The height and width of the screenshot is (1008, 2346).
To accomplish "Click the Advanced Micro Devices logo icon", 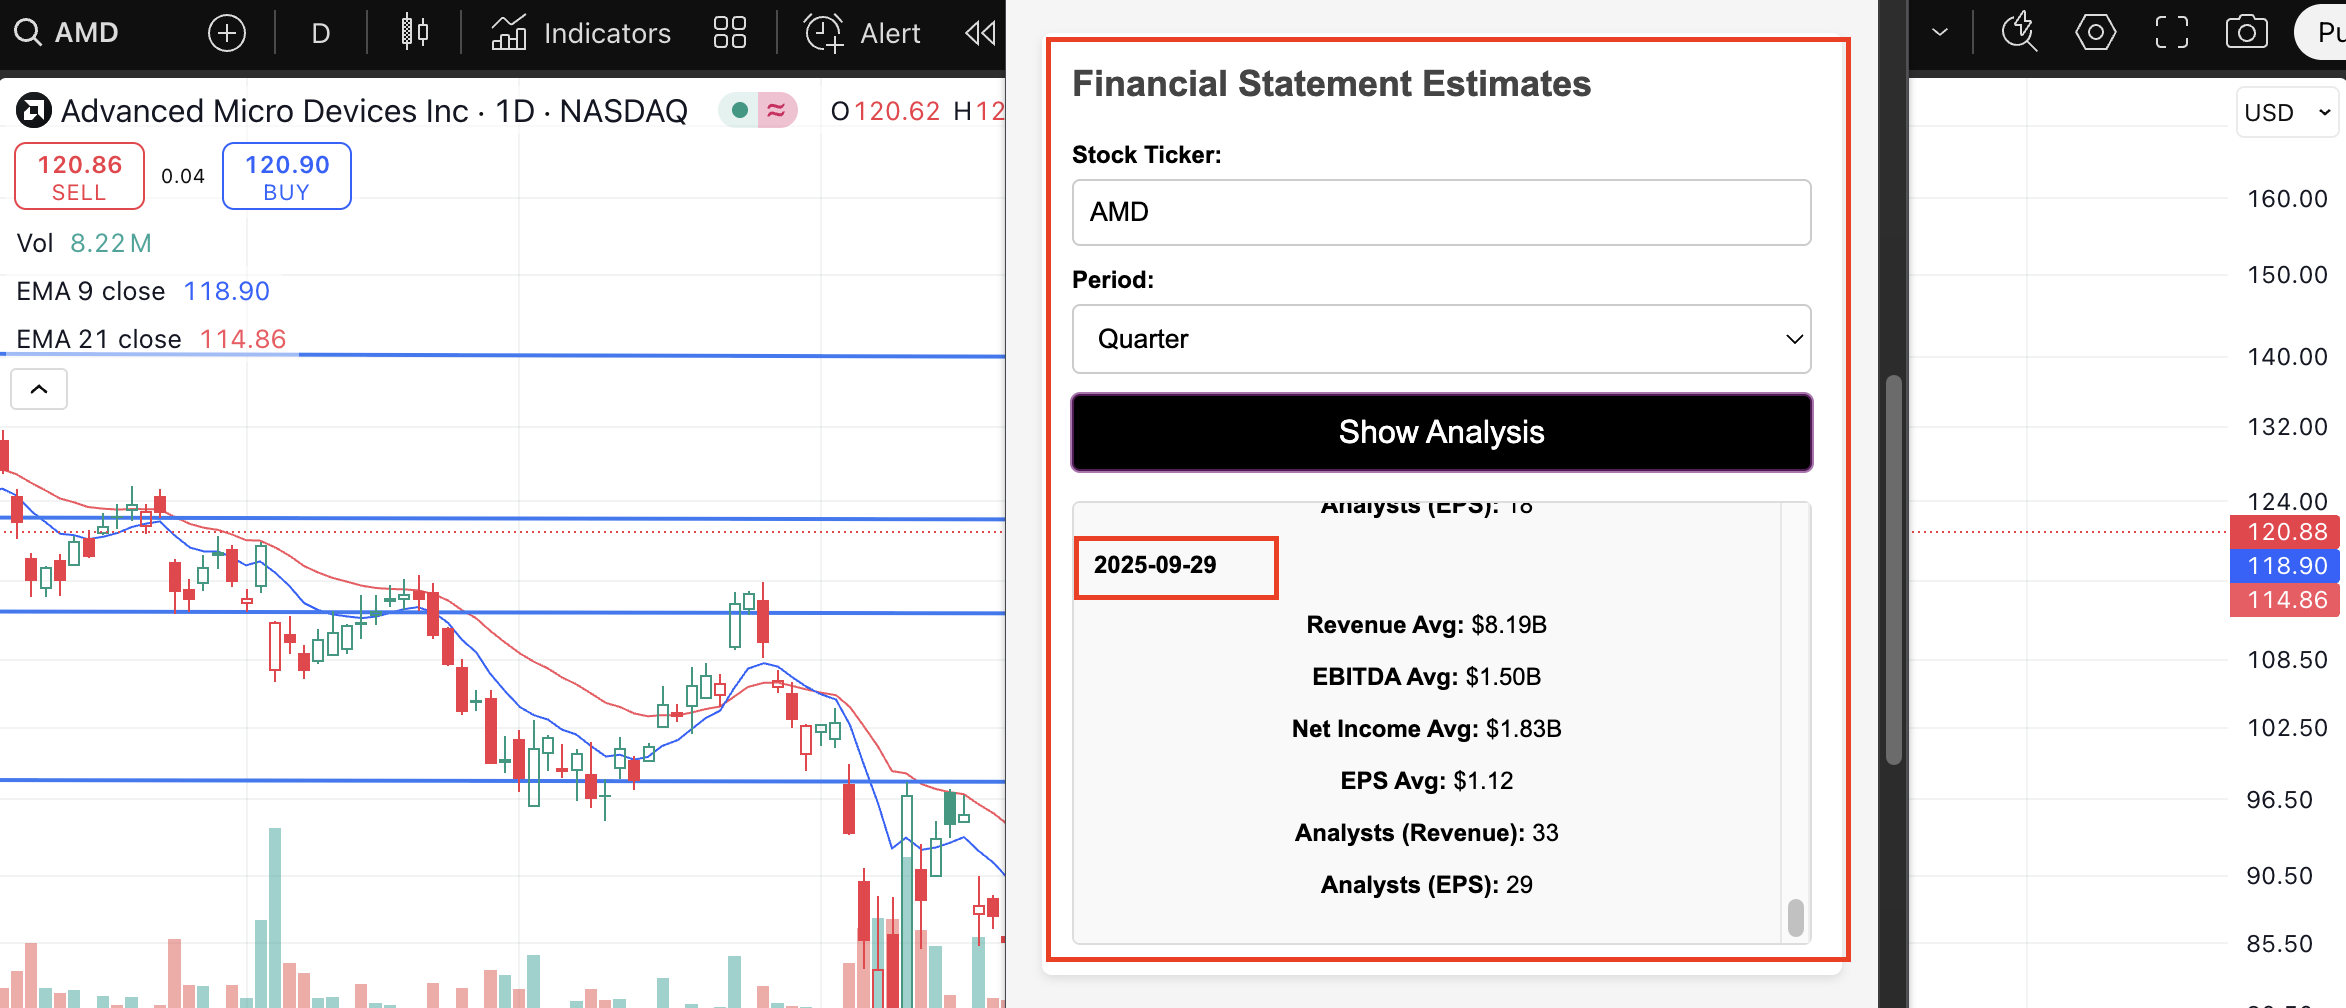I will tap(33, 110).
